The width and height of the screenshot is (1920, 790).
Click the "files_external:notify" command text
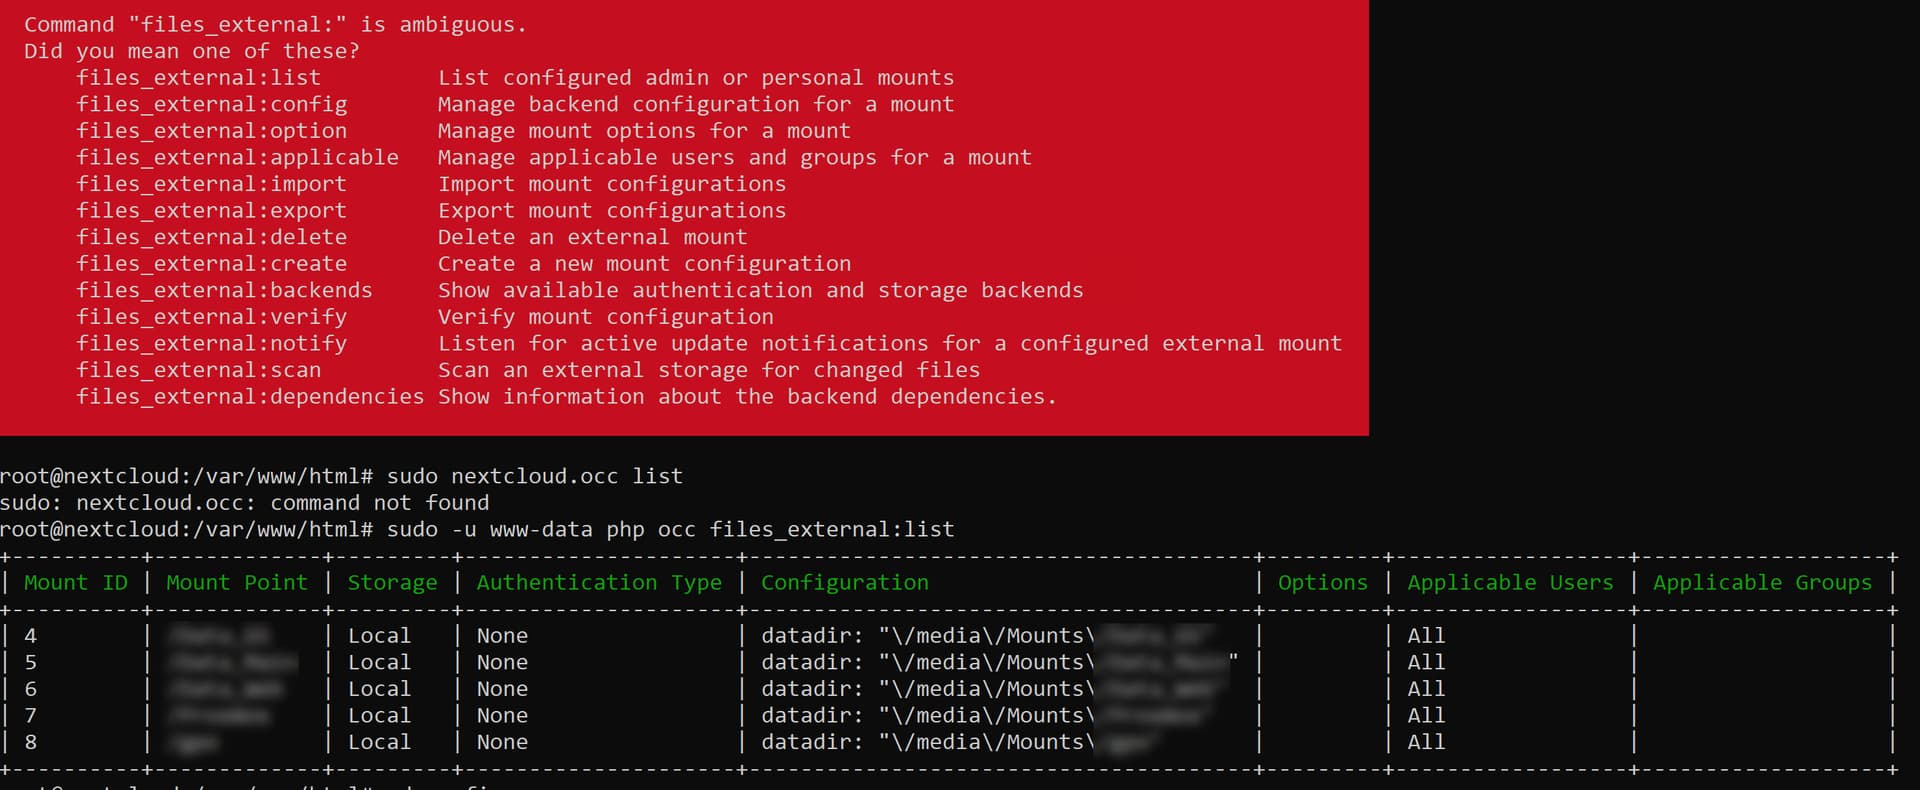point(212,343)
